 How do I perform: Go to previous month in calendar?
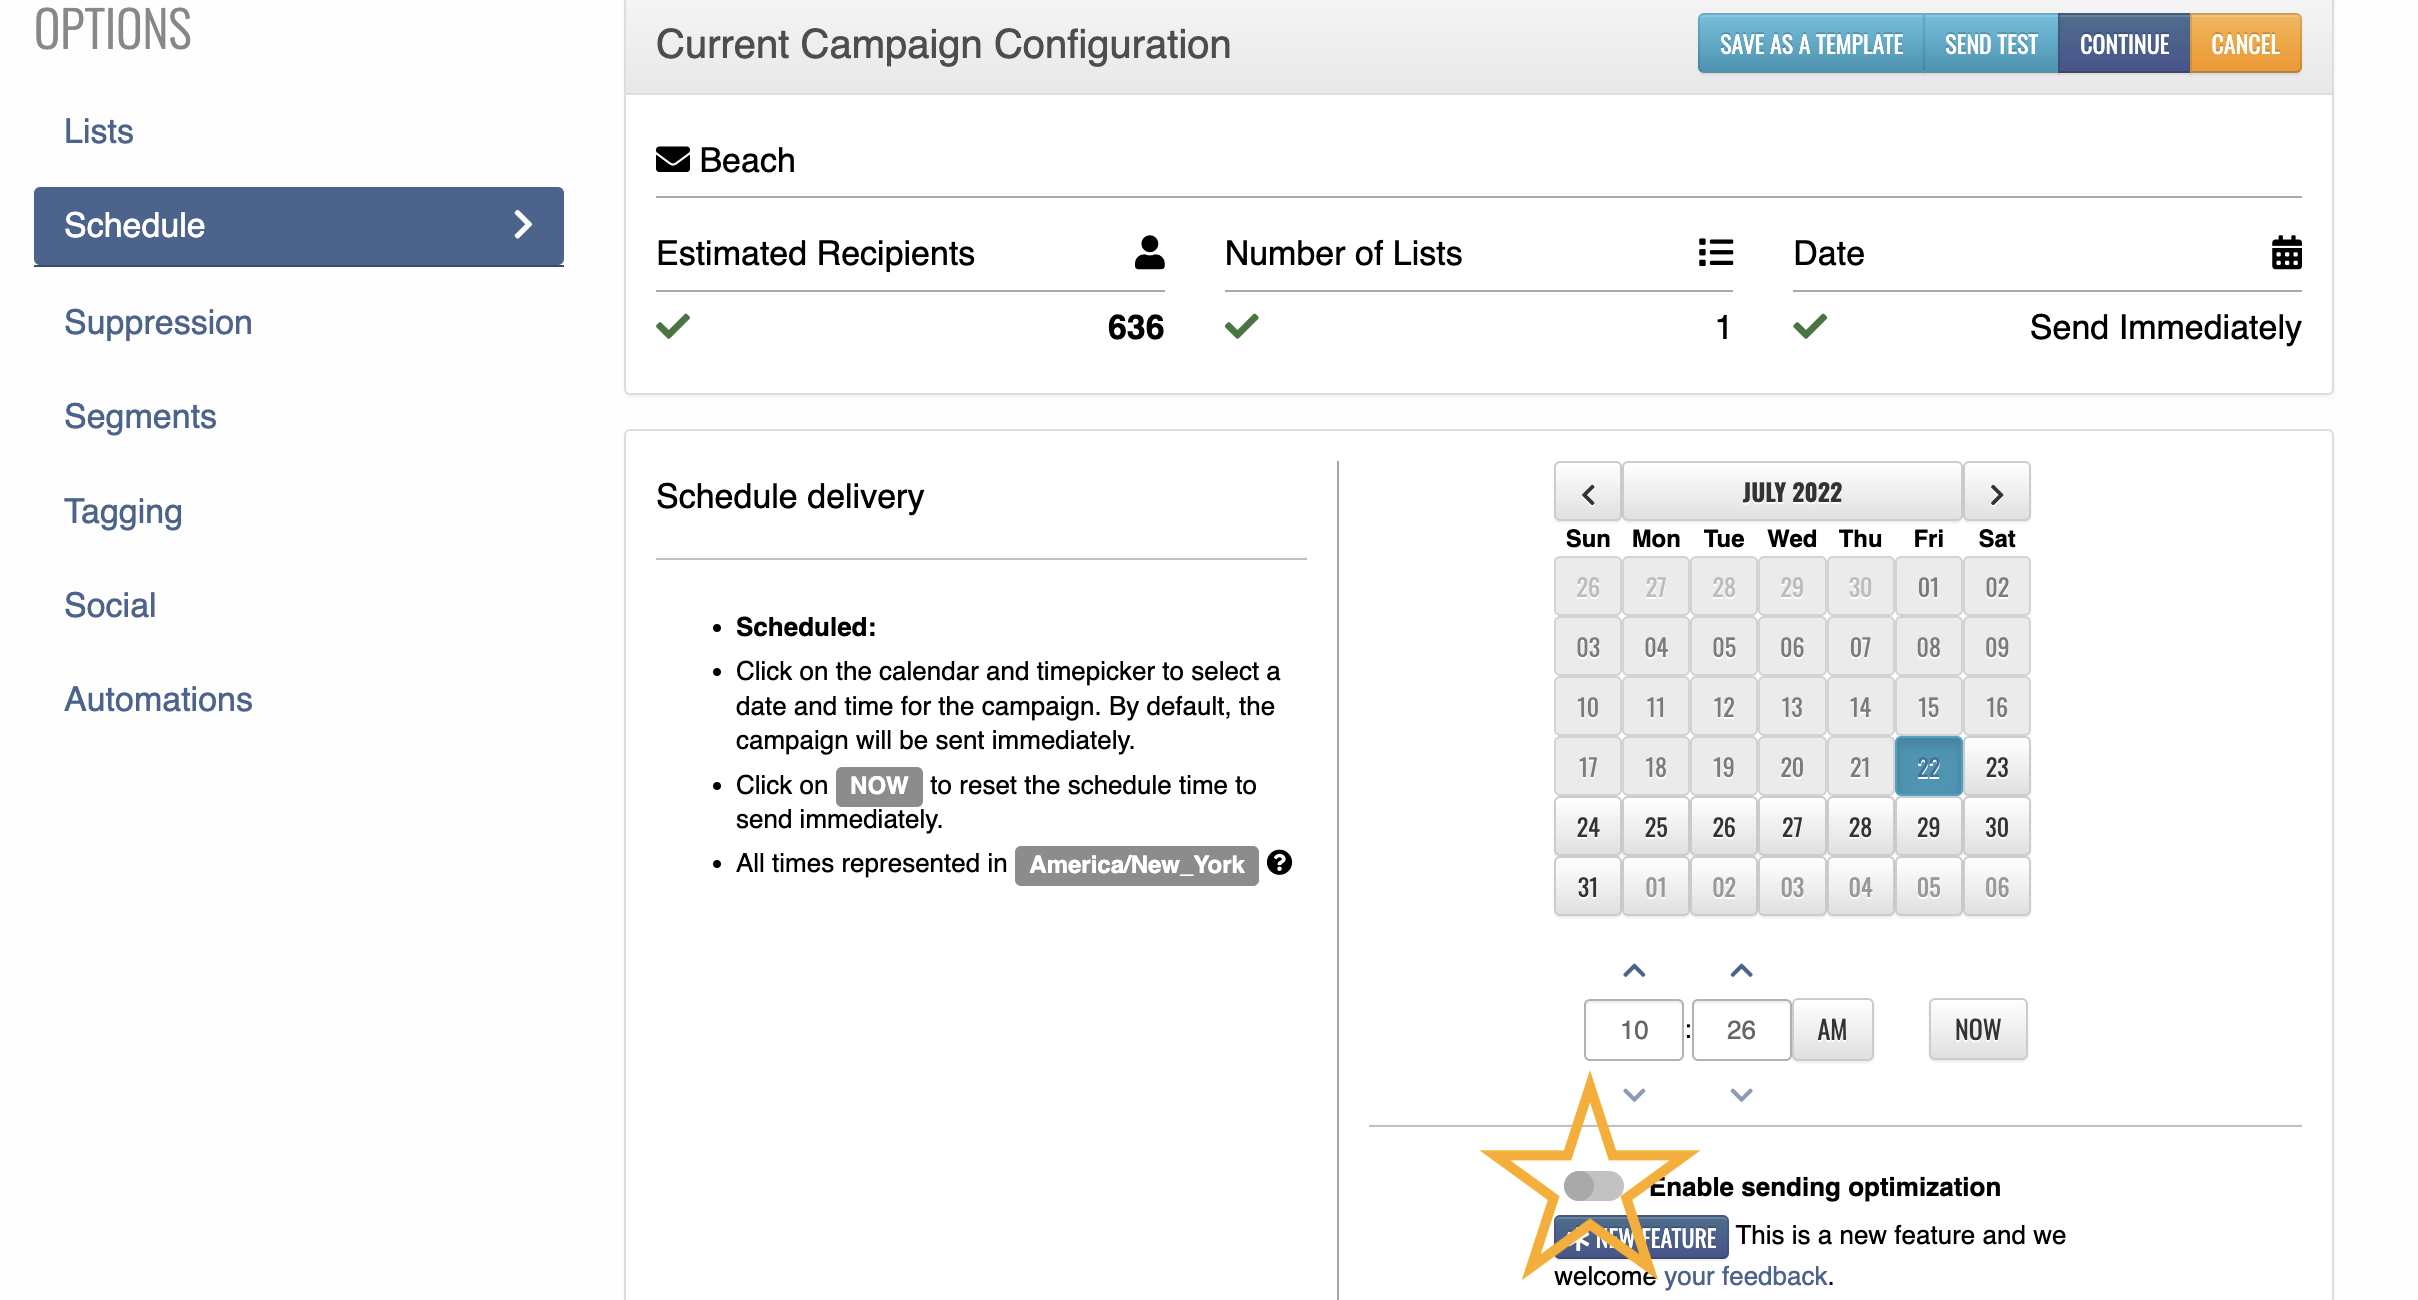click(1587, 493)
